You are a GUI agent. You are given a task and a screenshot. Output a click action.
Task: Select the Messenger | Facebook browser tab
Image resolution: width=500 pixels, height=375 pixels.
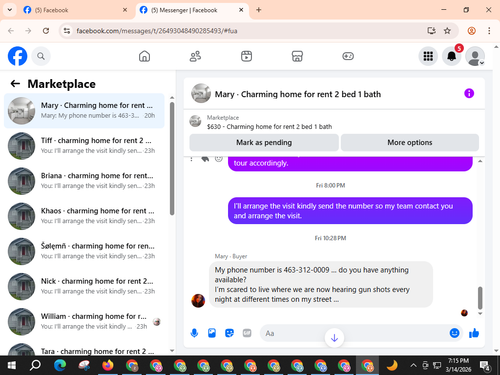(x=192, y=10)
